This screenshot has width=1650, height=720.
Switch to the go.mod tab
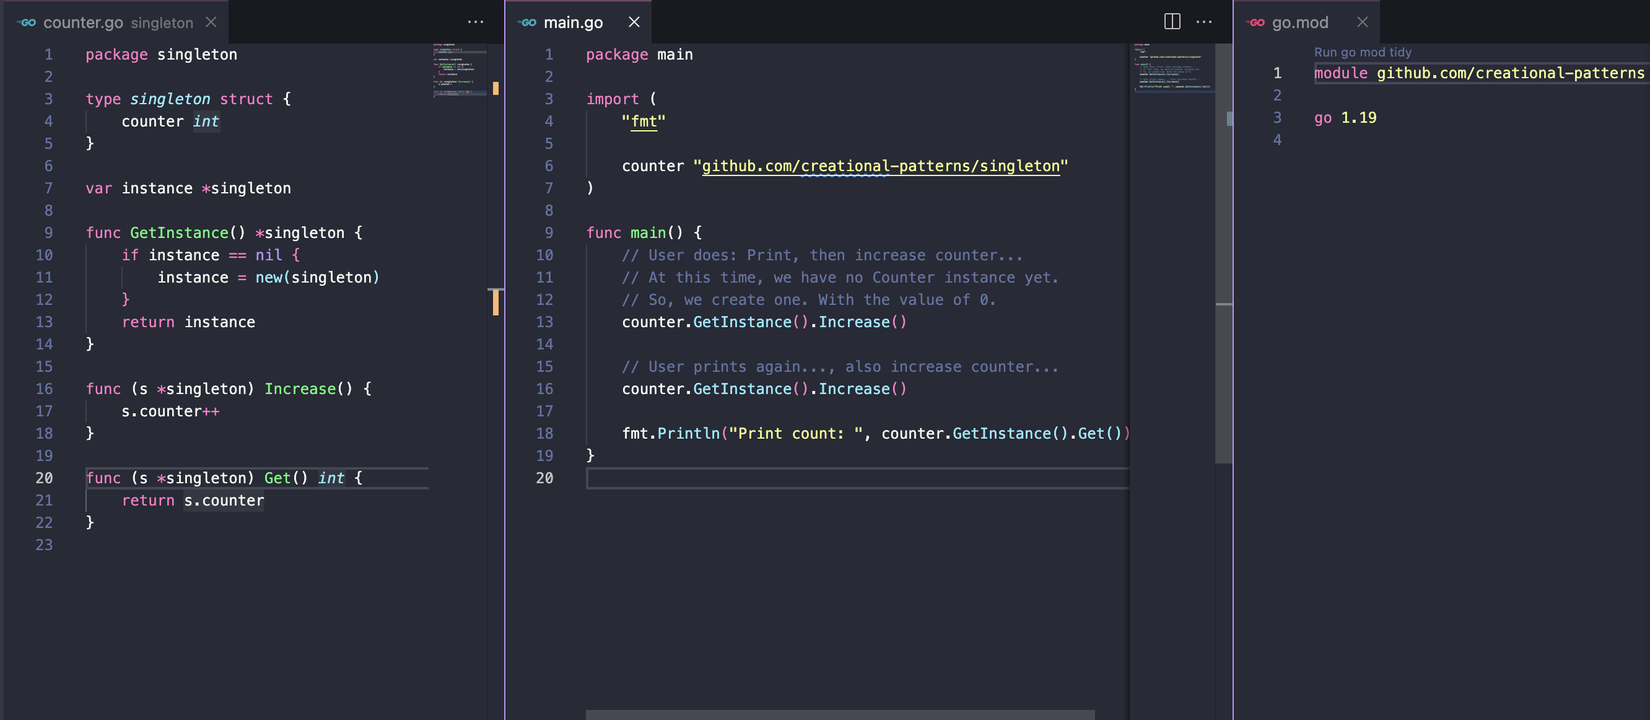point(1300,22)
